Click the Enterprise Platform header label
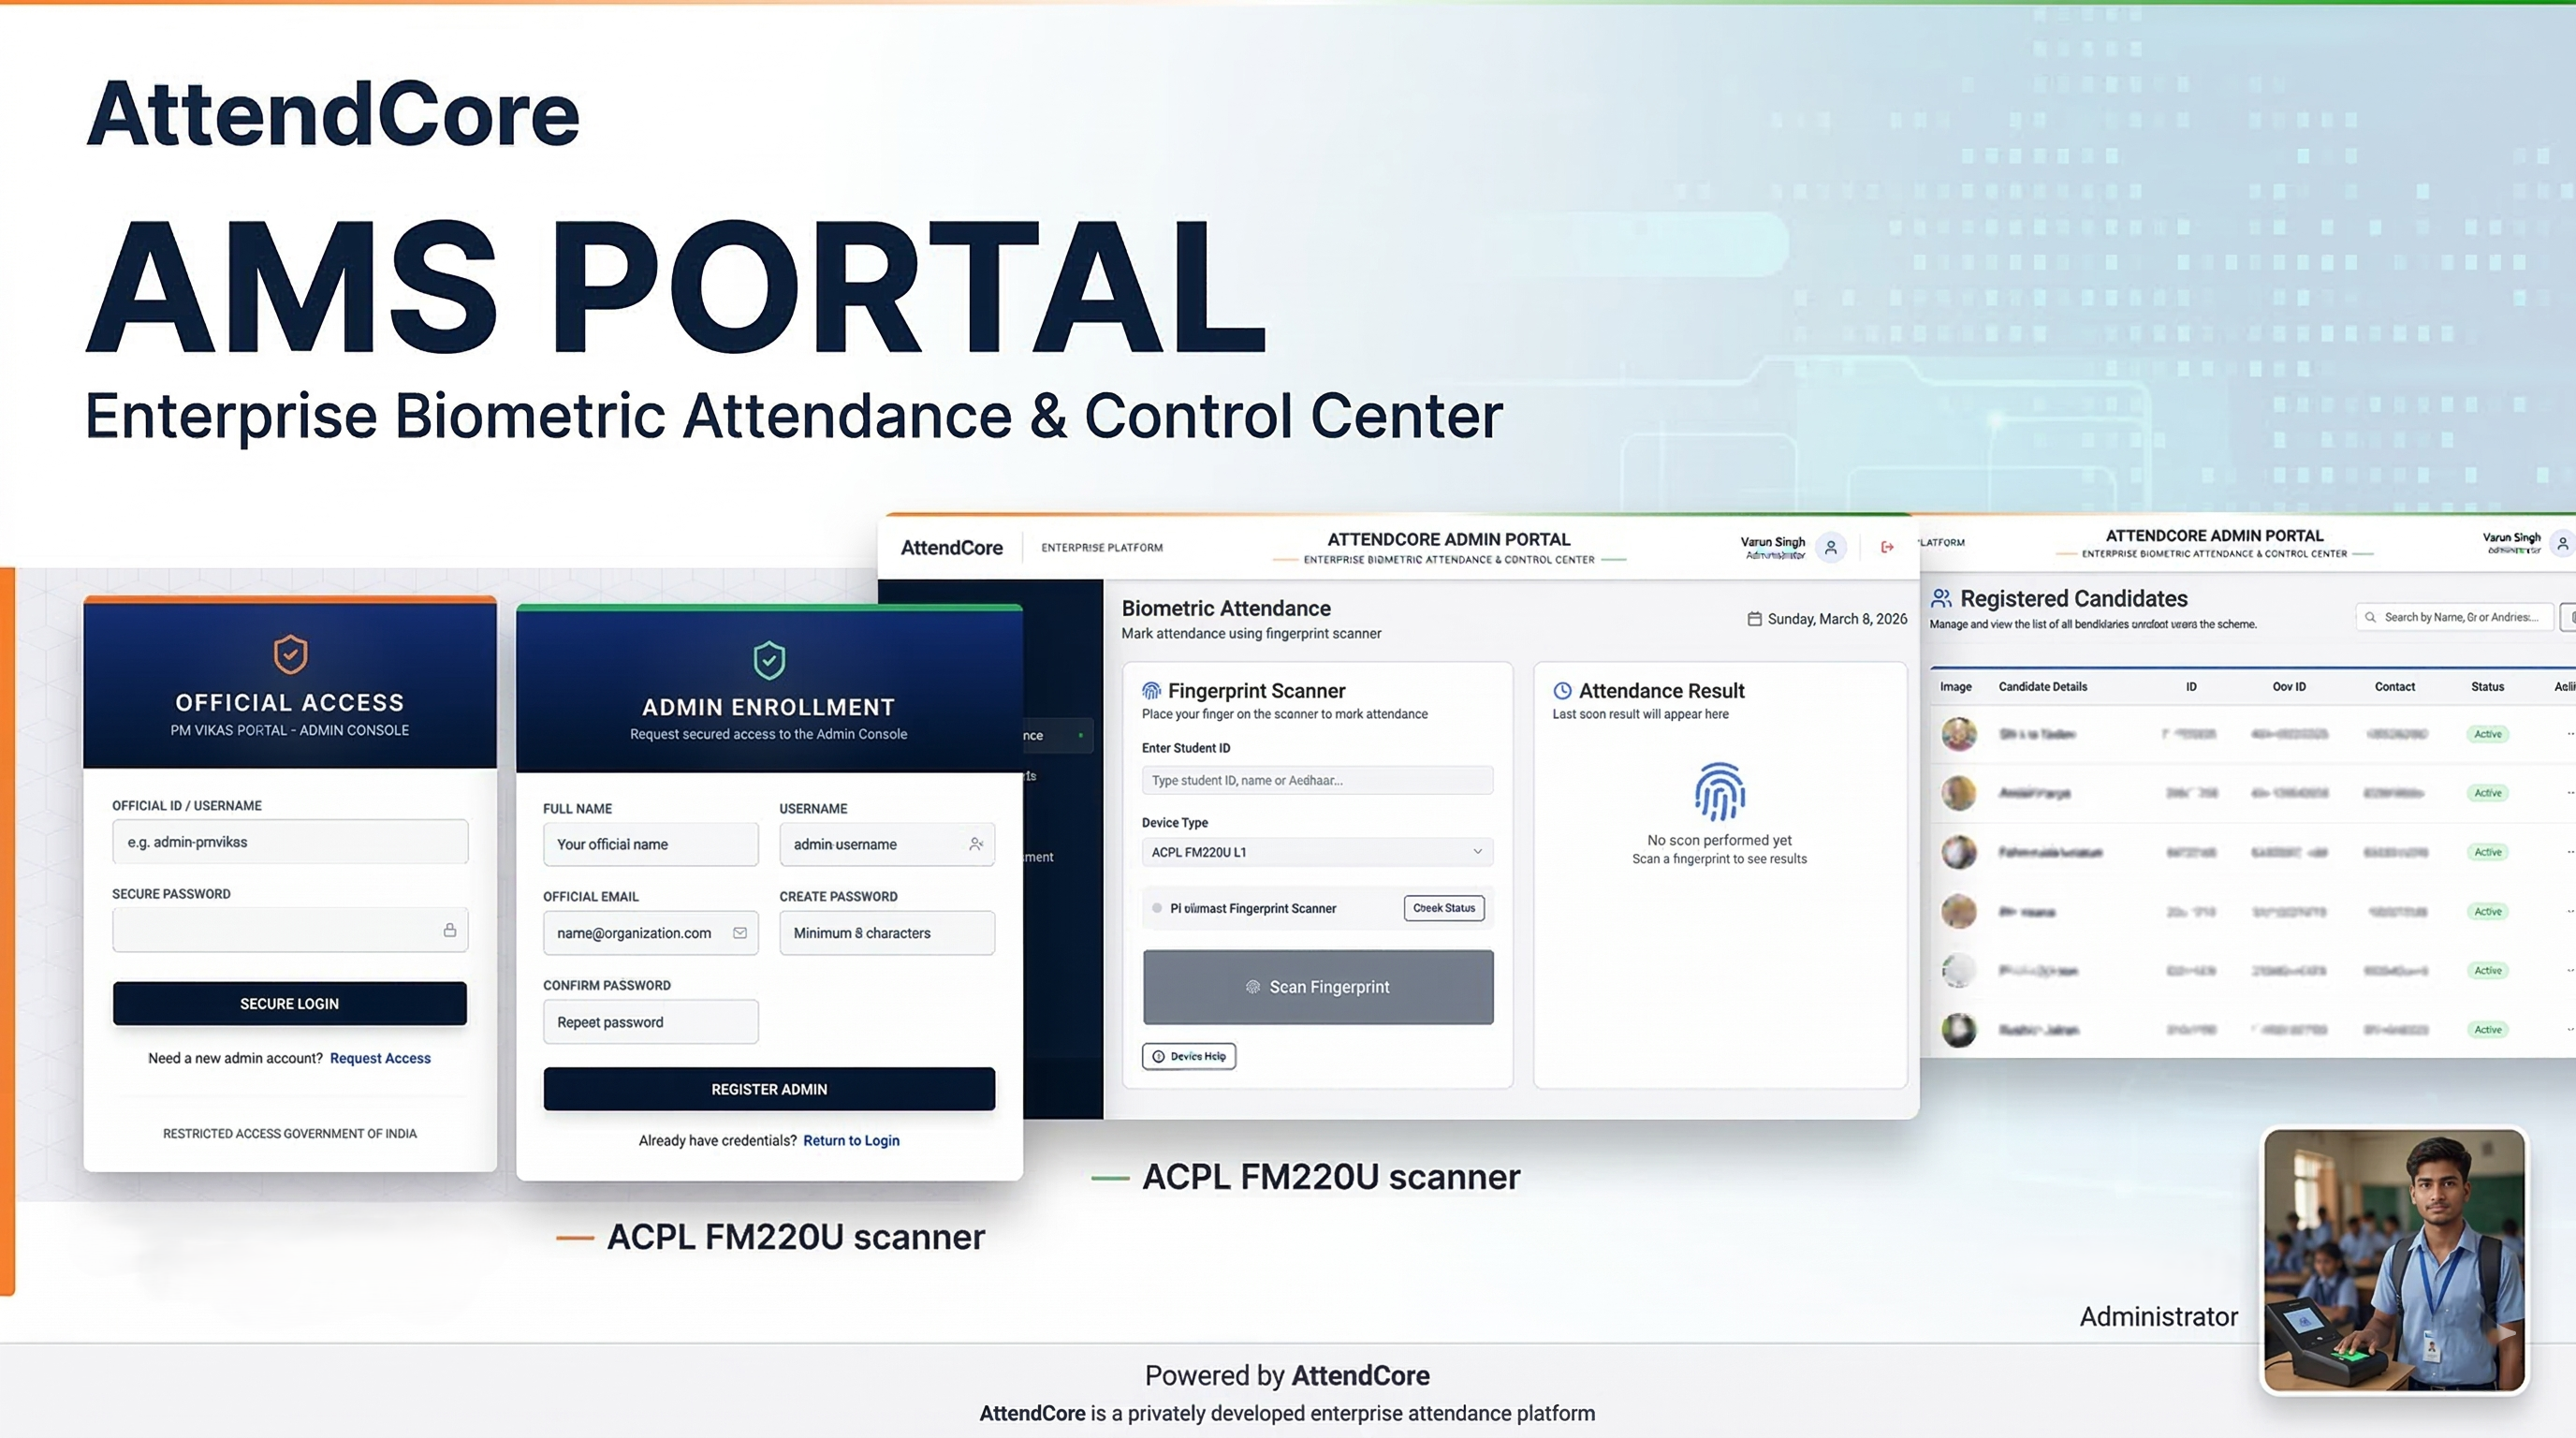The image size is (2576, 1438). pyautogui.click(x=1102, y=548)
